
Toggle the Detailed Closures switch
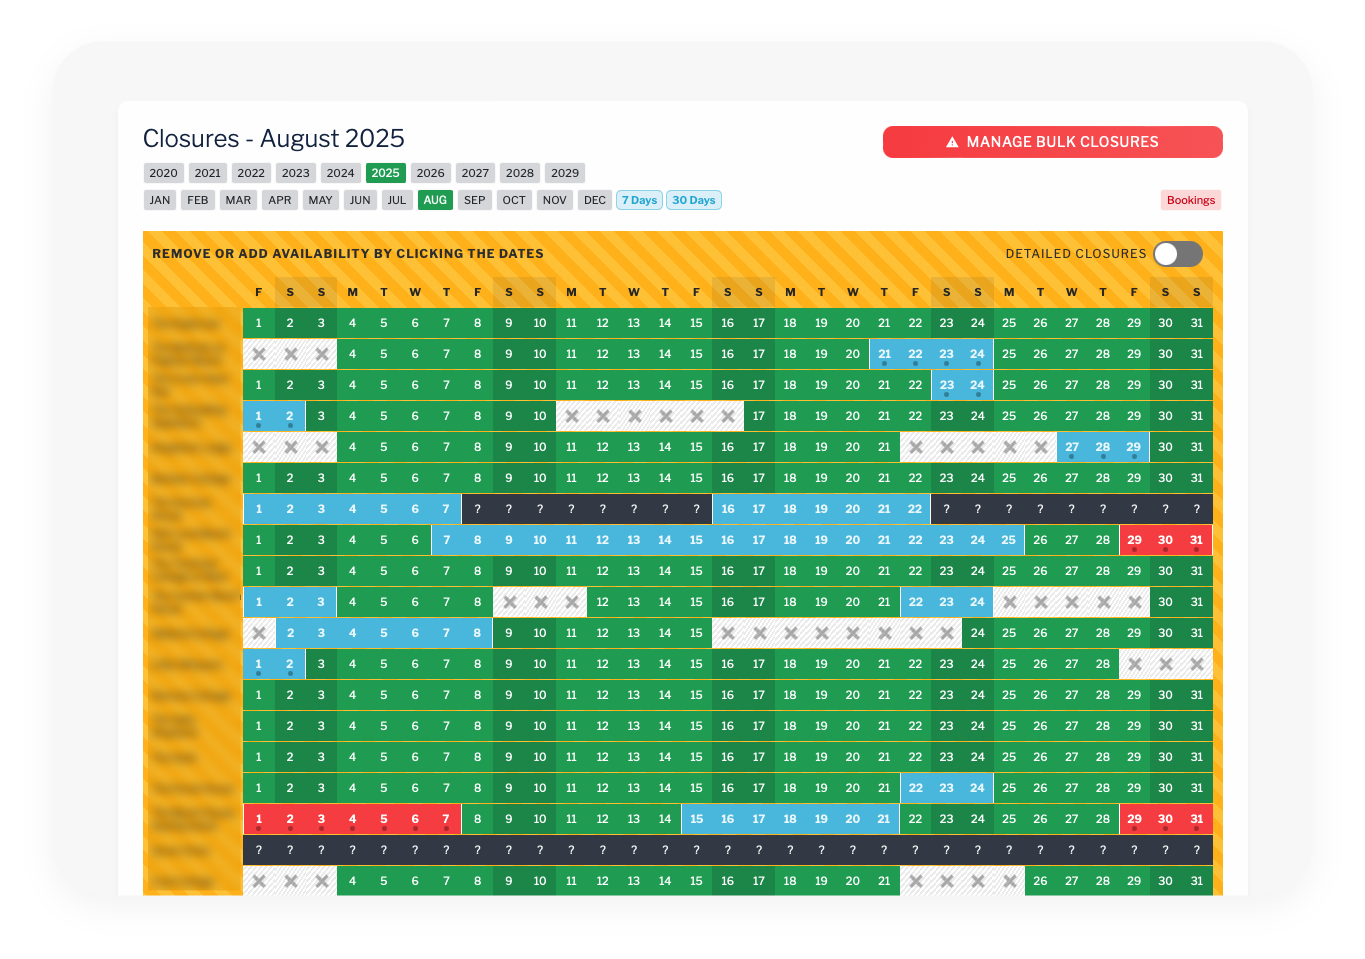[1177, 254]
